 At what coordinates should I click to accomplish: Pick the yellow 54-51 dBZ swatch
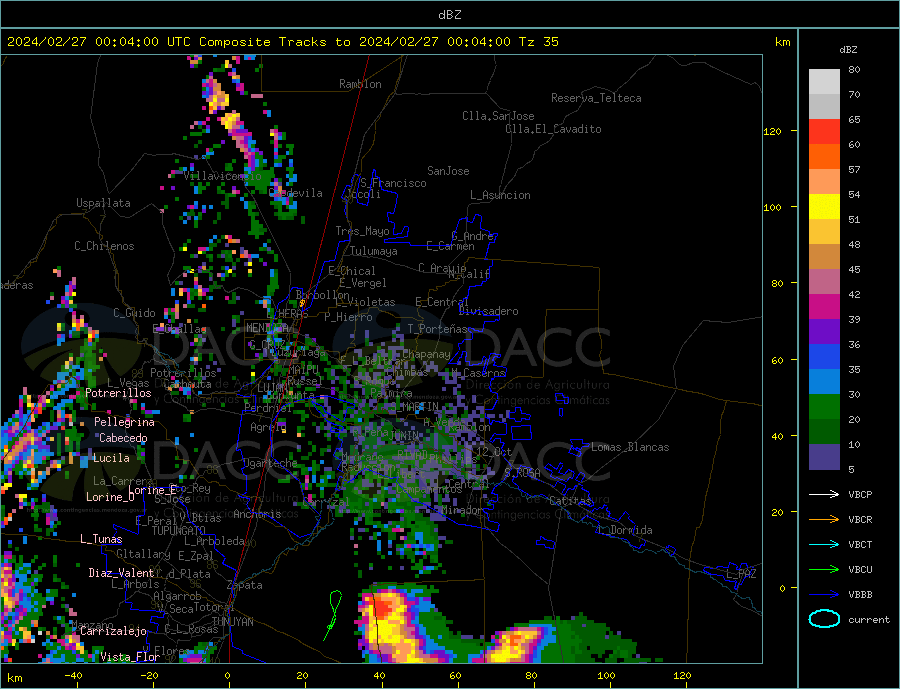pos(824,207)
